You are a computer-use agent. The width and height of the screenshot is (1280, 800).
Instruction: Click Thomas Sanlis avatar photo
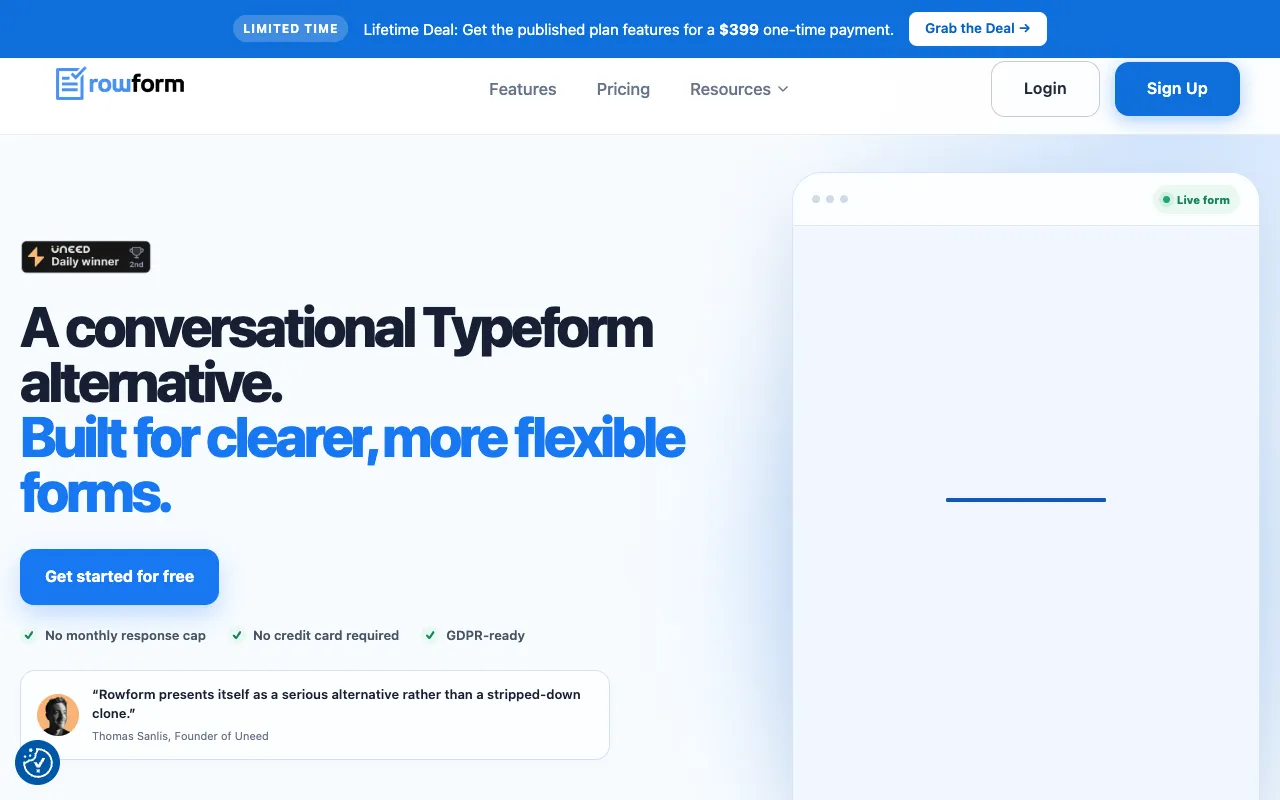click(58, 715)
